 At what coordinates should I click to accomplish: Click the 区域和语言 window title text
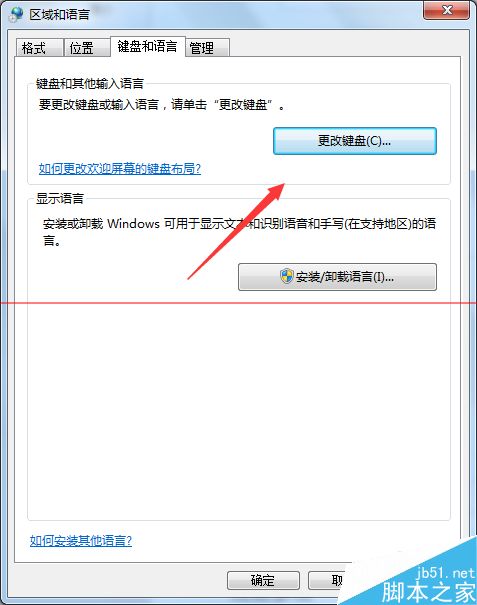coord(59,15)
